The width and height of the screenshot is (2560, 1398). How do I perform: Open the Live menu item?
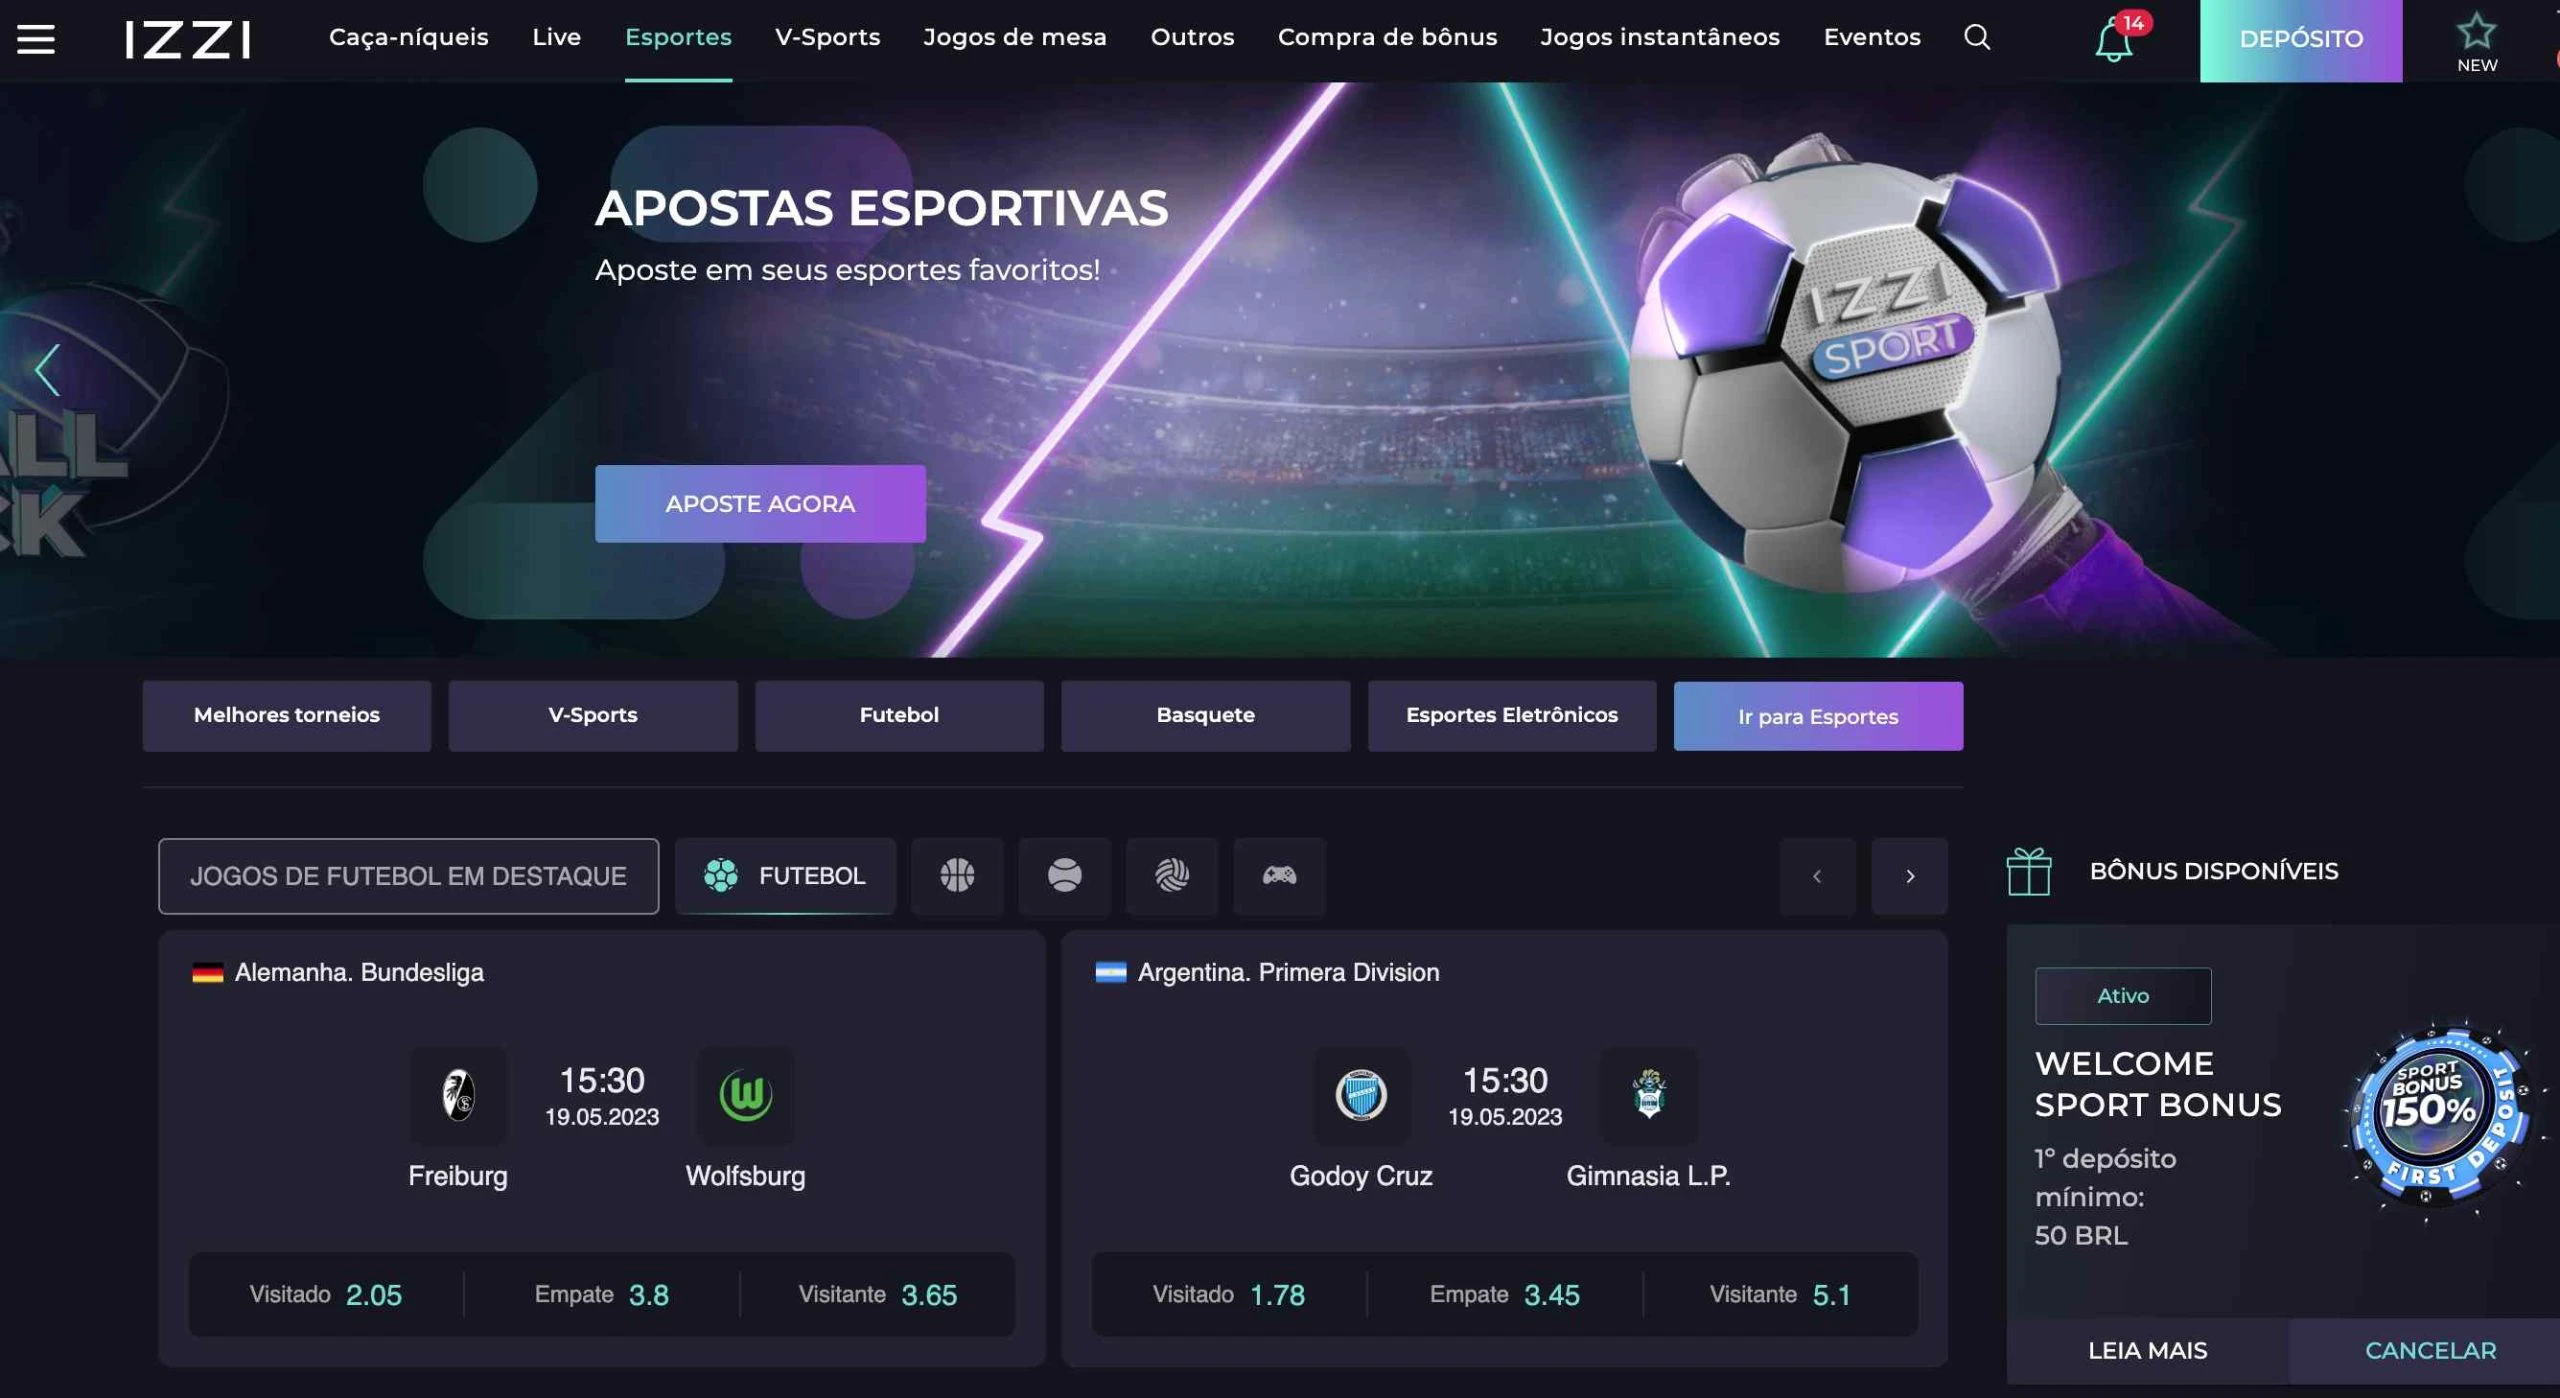click(x=556, y=37)
